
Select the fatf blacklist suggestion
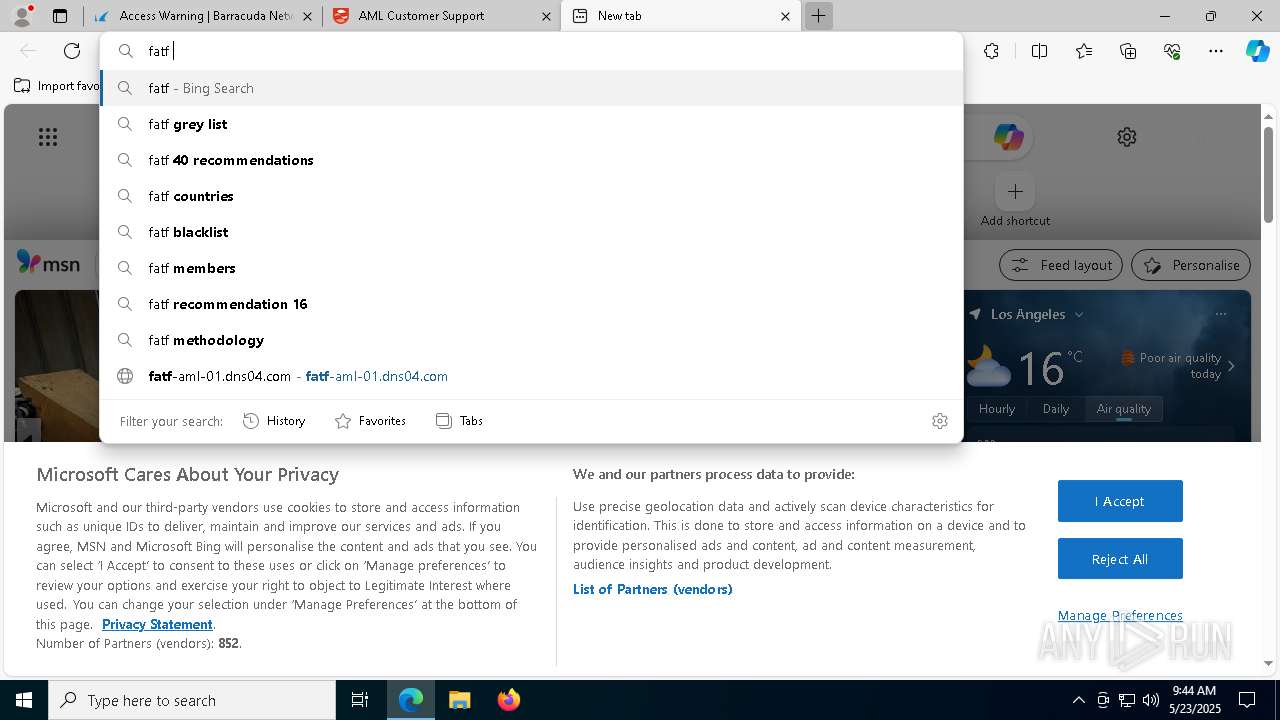(531, 232)
